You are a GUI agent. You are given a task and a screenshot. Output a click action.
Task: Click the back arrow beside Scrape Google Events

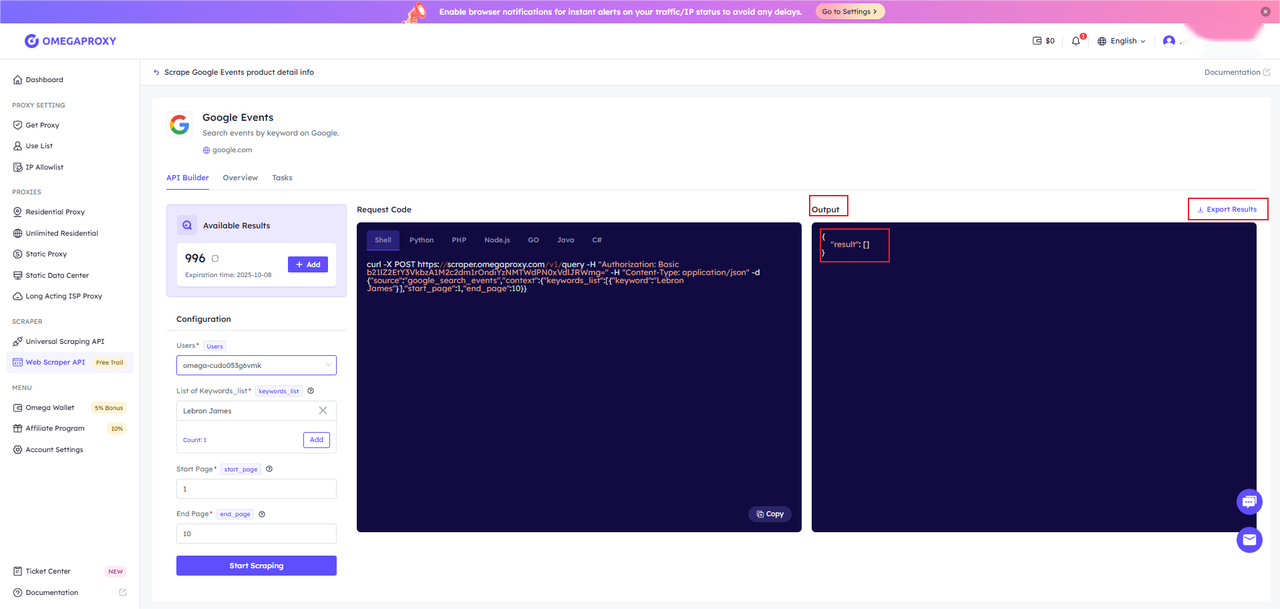point(156,72)
